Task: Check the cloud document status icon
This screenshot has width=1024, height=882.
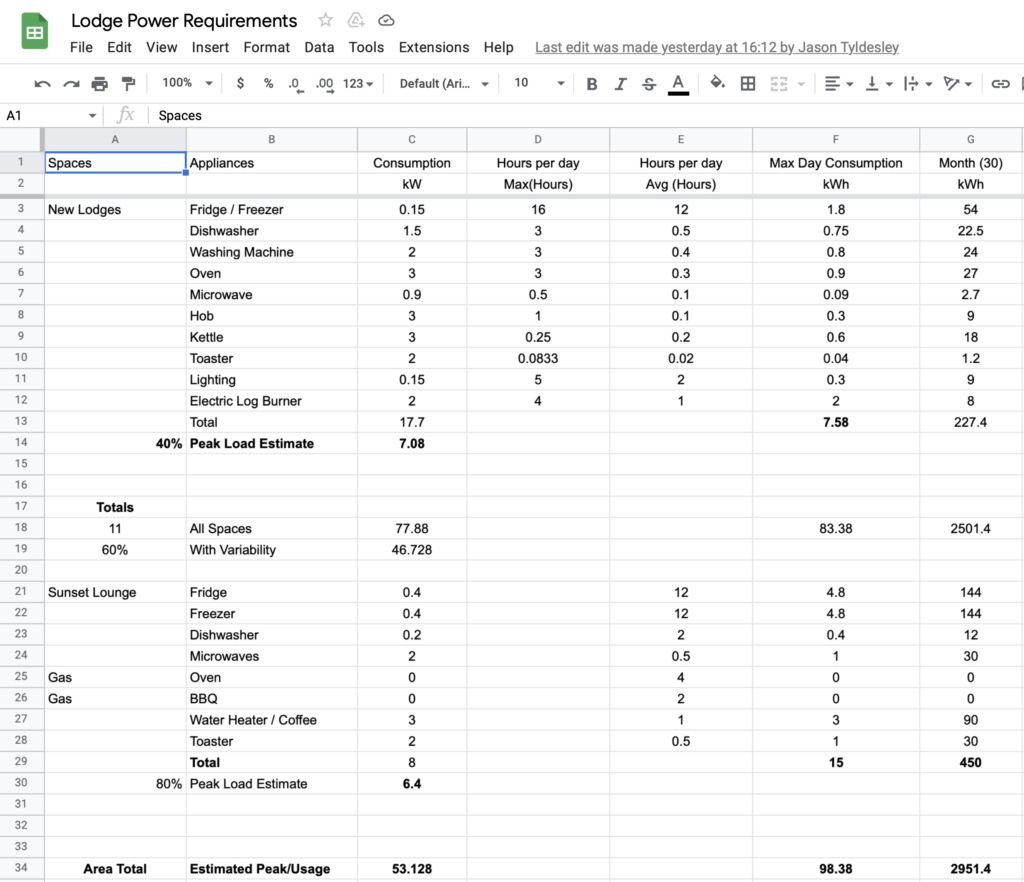Action: (386, 20)
